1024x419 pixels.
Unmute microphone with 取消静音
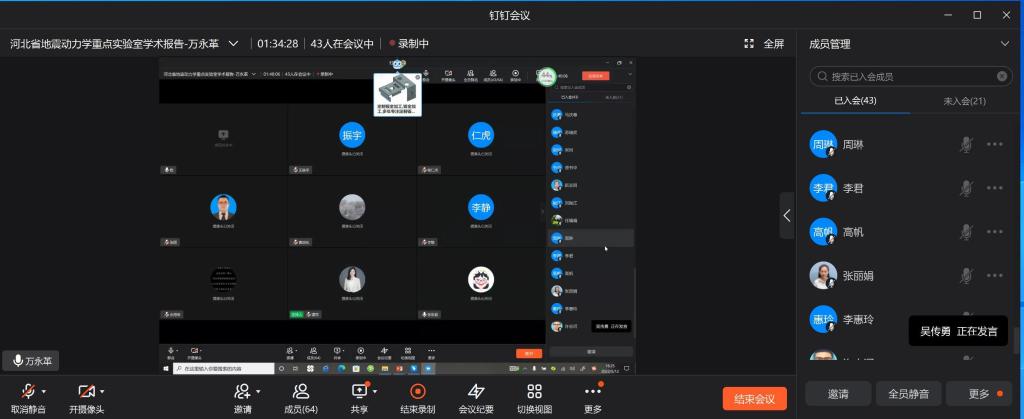point(27,392)
